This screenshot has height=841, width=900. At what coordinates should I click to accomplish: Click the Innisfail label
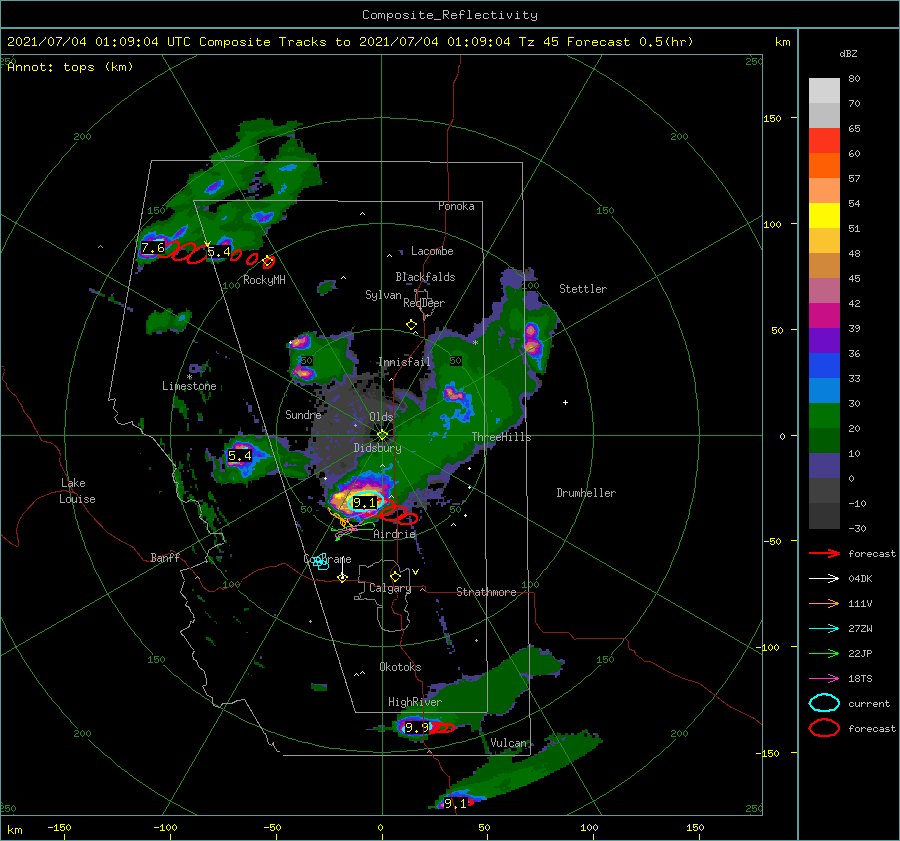point(404,362)
